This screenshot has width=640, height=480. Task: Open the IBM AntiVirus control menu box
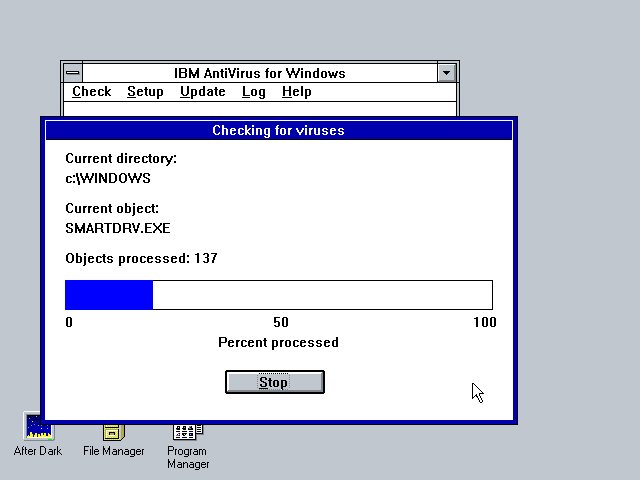click(73, 73)
